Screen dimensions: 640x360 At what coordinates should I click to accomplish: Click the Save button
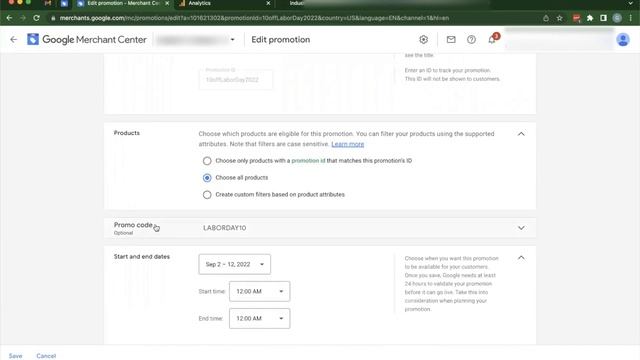[x=16, y=356]
